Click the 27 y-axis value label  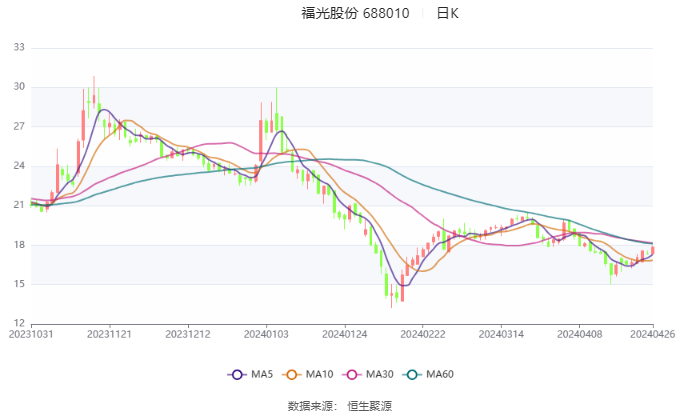[19, 126]
